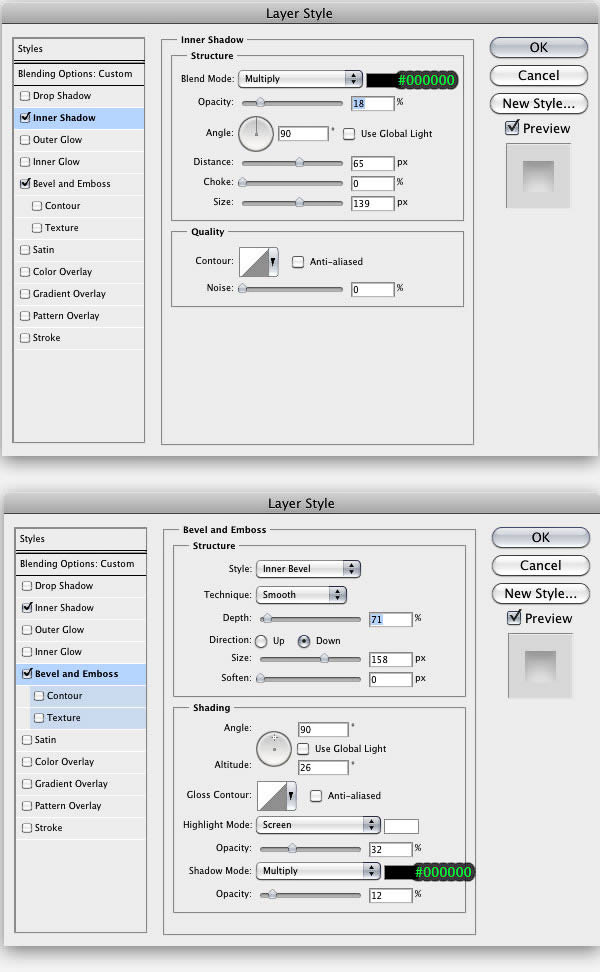The width and height of the screenshot is (600, 972).
Task: Click the Inner Shadow Opacity slider
Action: pyautogui.click(x=291, y=103)
